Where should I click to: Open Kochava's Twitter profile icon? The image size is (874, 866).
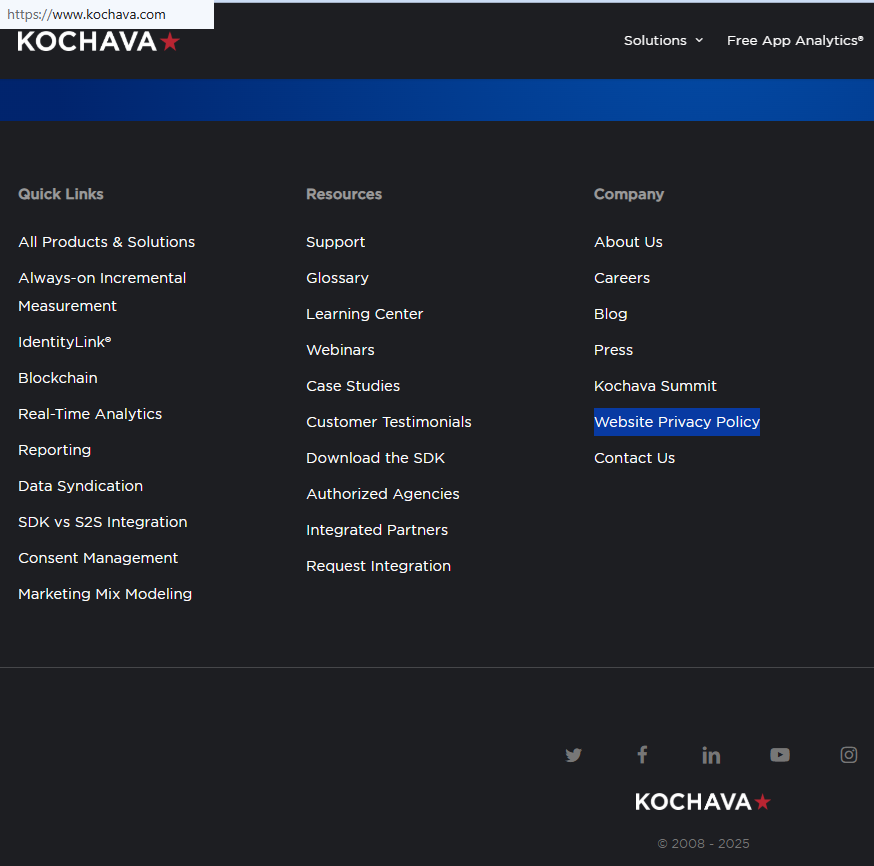pyautogui.click(x=573, y=755)
